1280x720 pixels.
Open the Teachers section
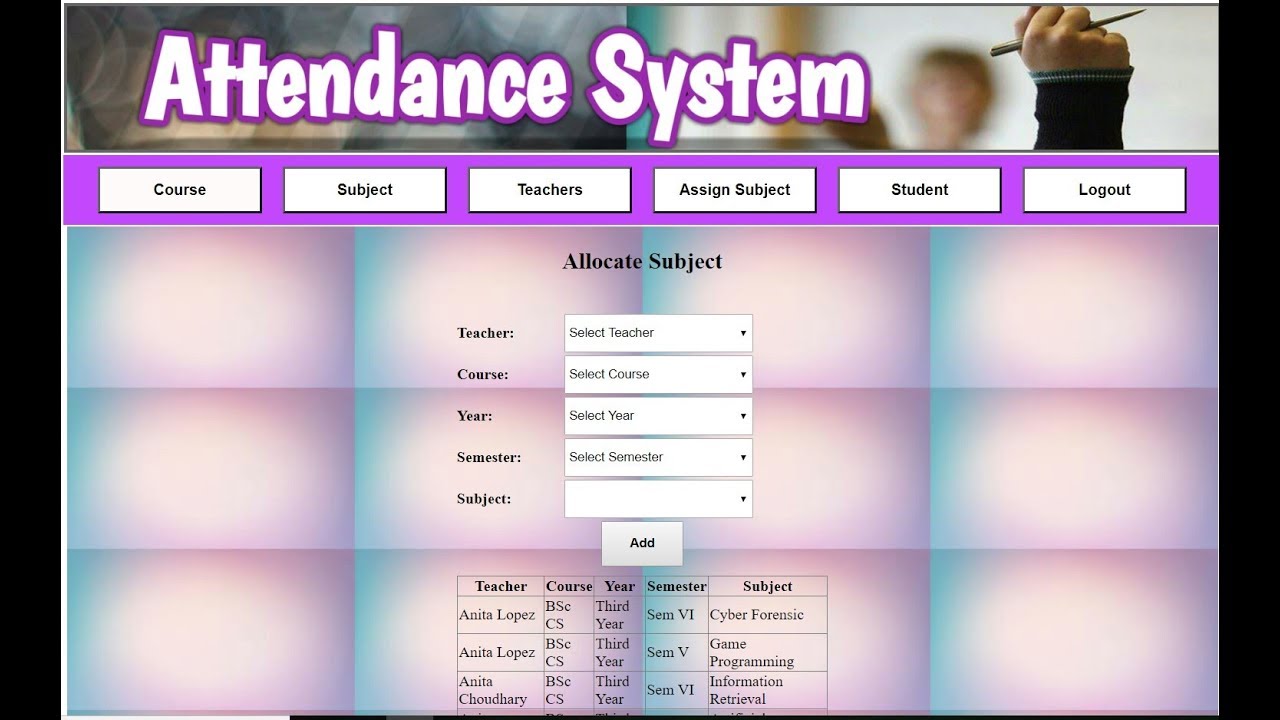coord(550,190)
